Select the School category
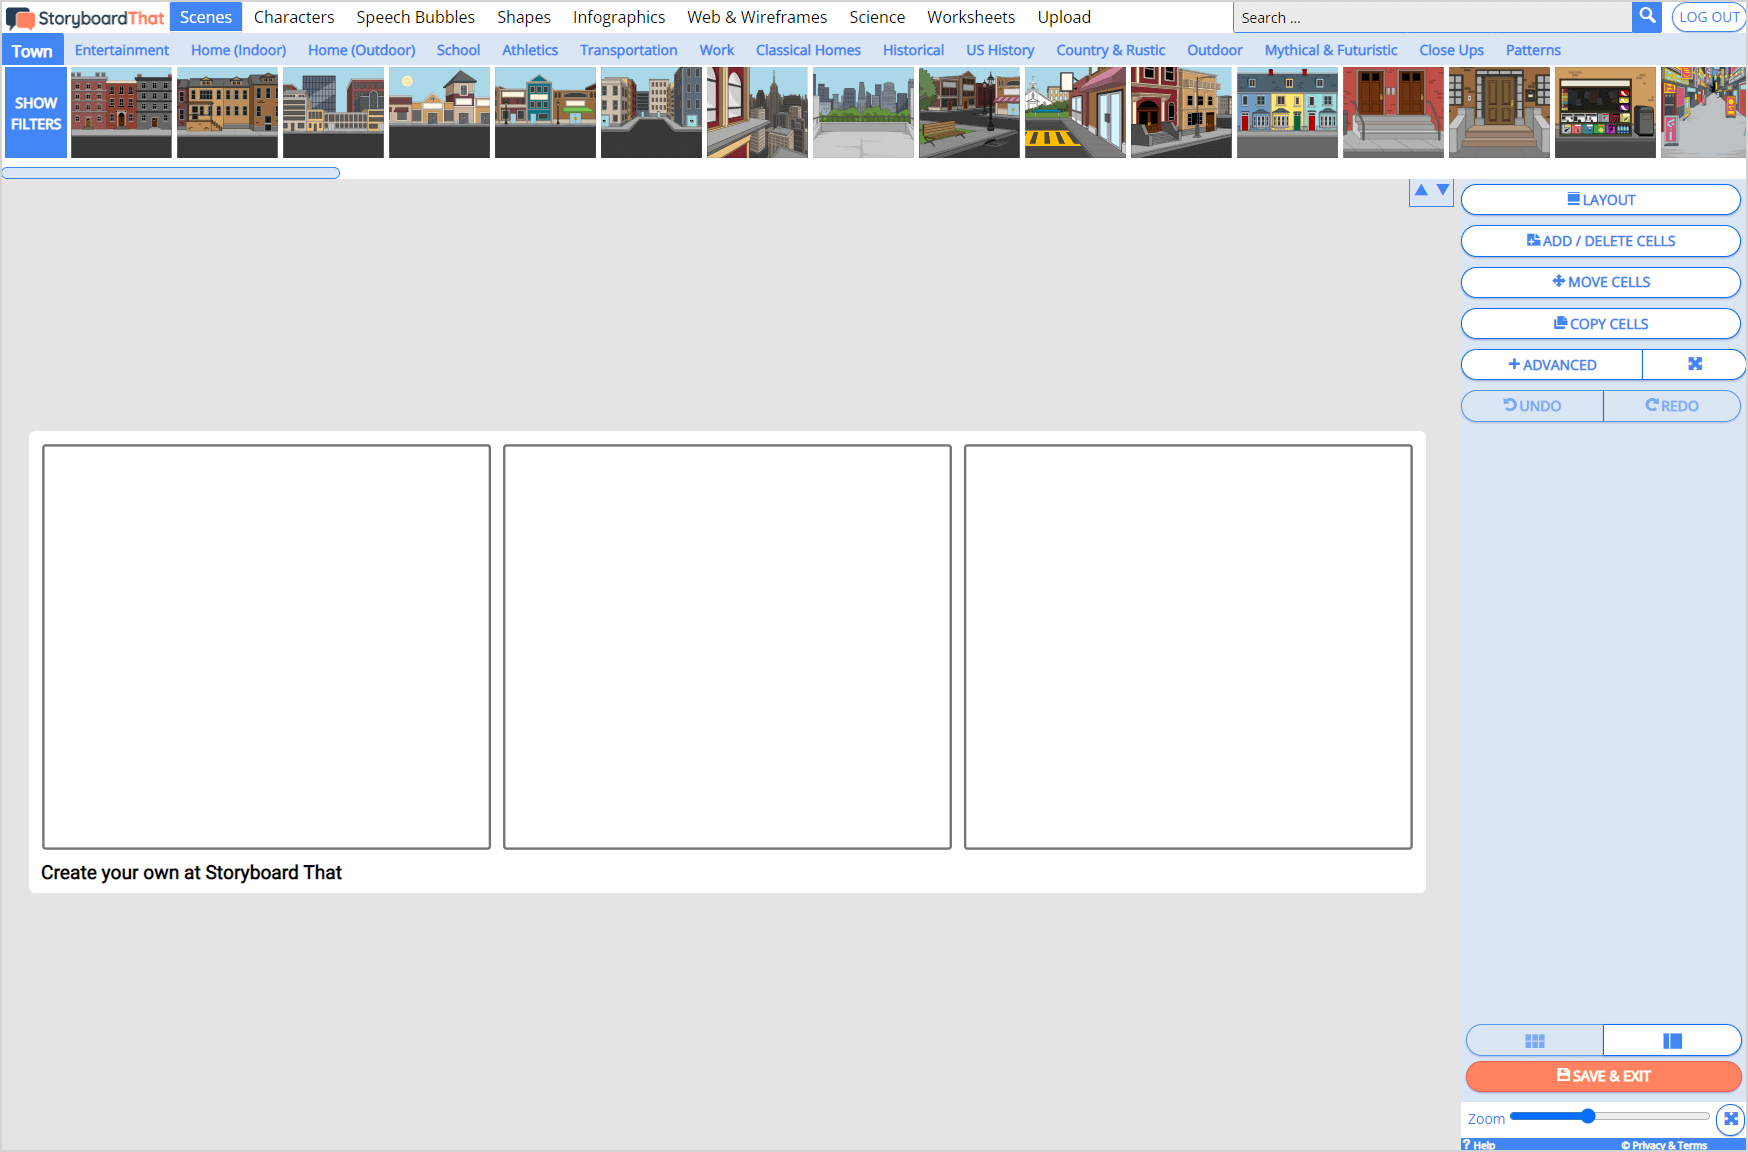The height and width of the screenshot is (1152, 1748). pyautogui.click(x=458, y=50)
